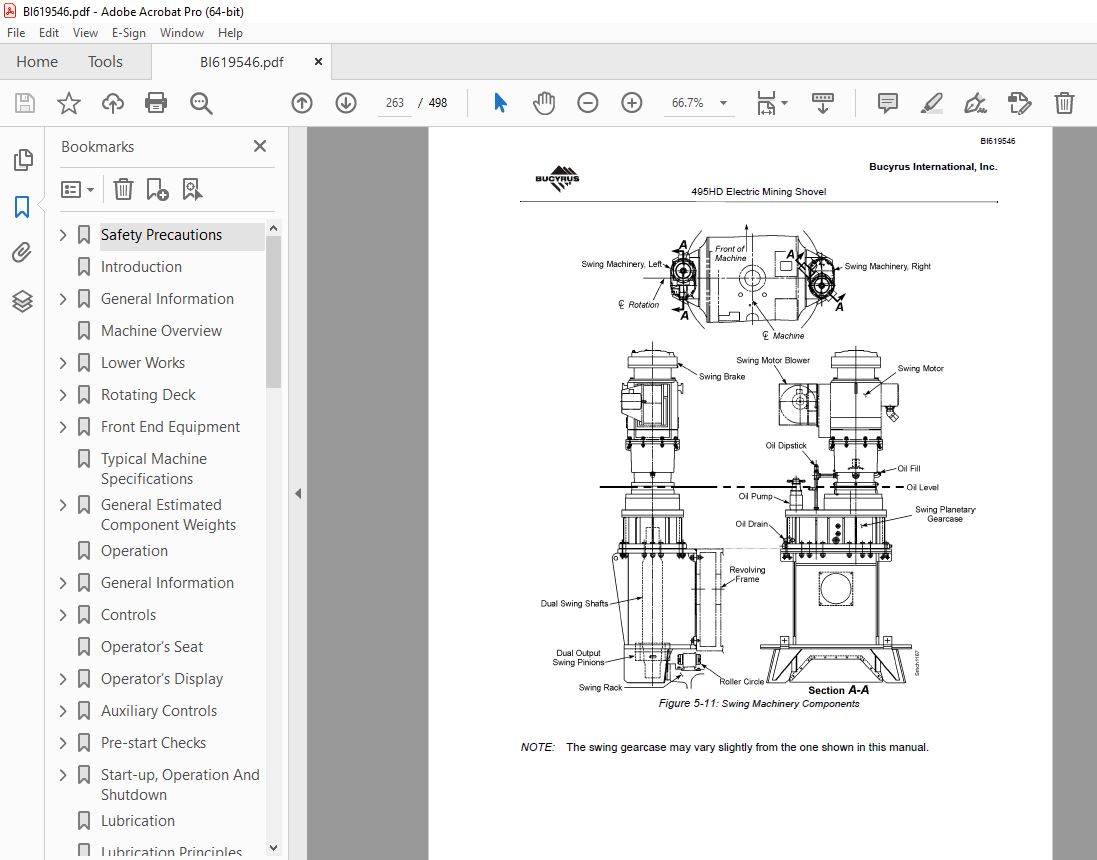Expand the Pre-start Checks bookmark
Image resolution: width=1097 pixels, height=860 pixels.
click(x=63, y=742)
